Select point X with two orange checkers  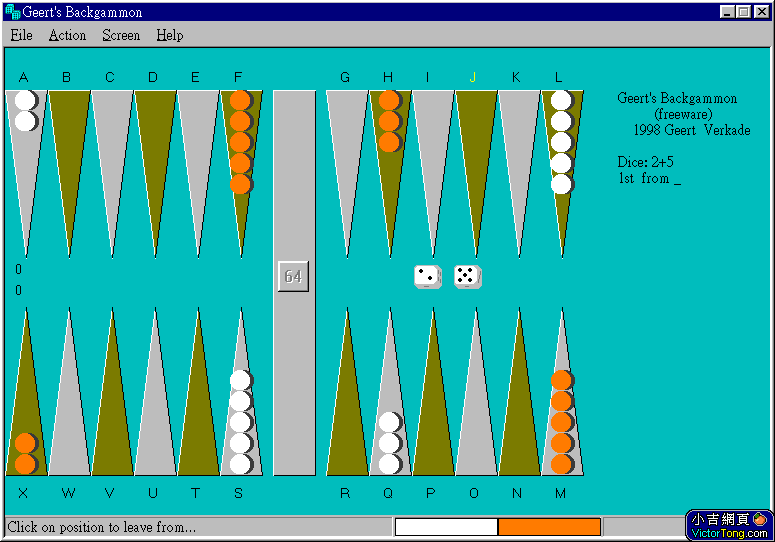(x=26, y=391)
